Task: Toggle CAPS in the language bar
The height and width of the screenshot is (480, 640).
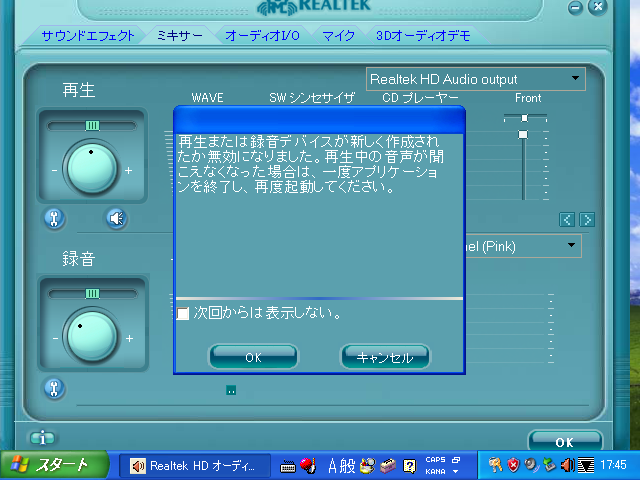Action: 435,460
